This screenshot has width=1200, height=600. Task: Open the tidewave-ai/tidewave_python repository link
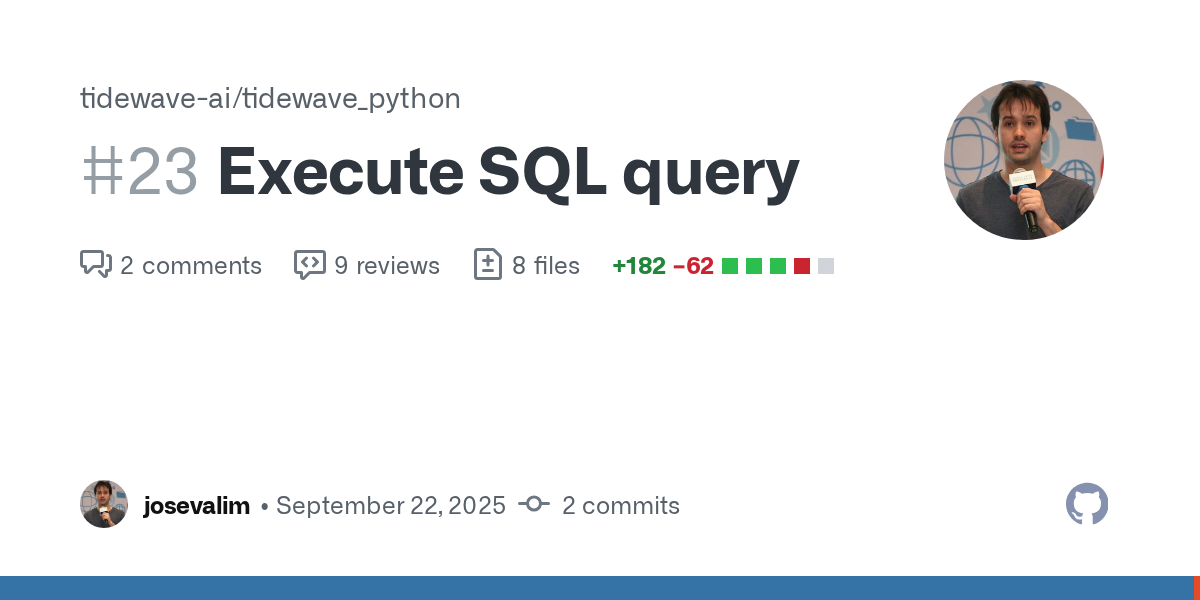pyautogui.click(x=270, y=99)
